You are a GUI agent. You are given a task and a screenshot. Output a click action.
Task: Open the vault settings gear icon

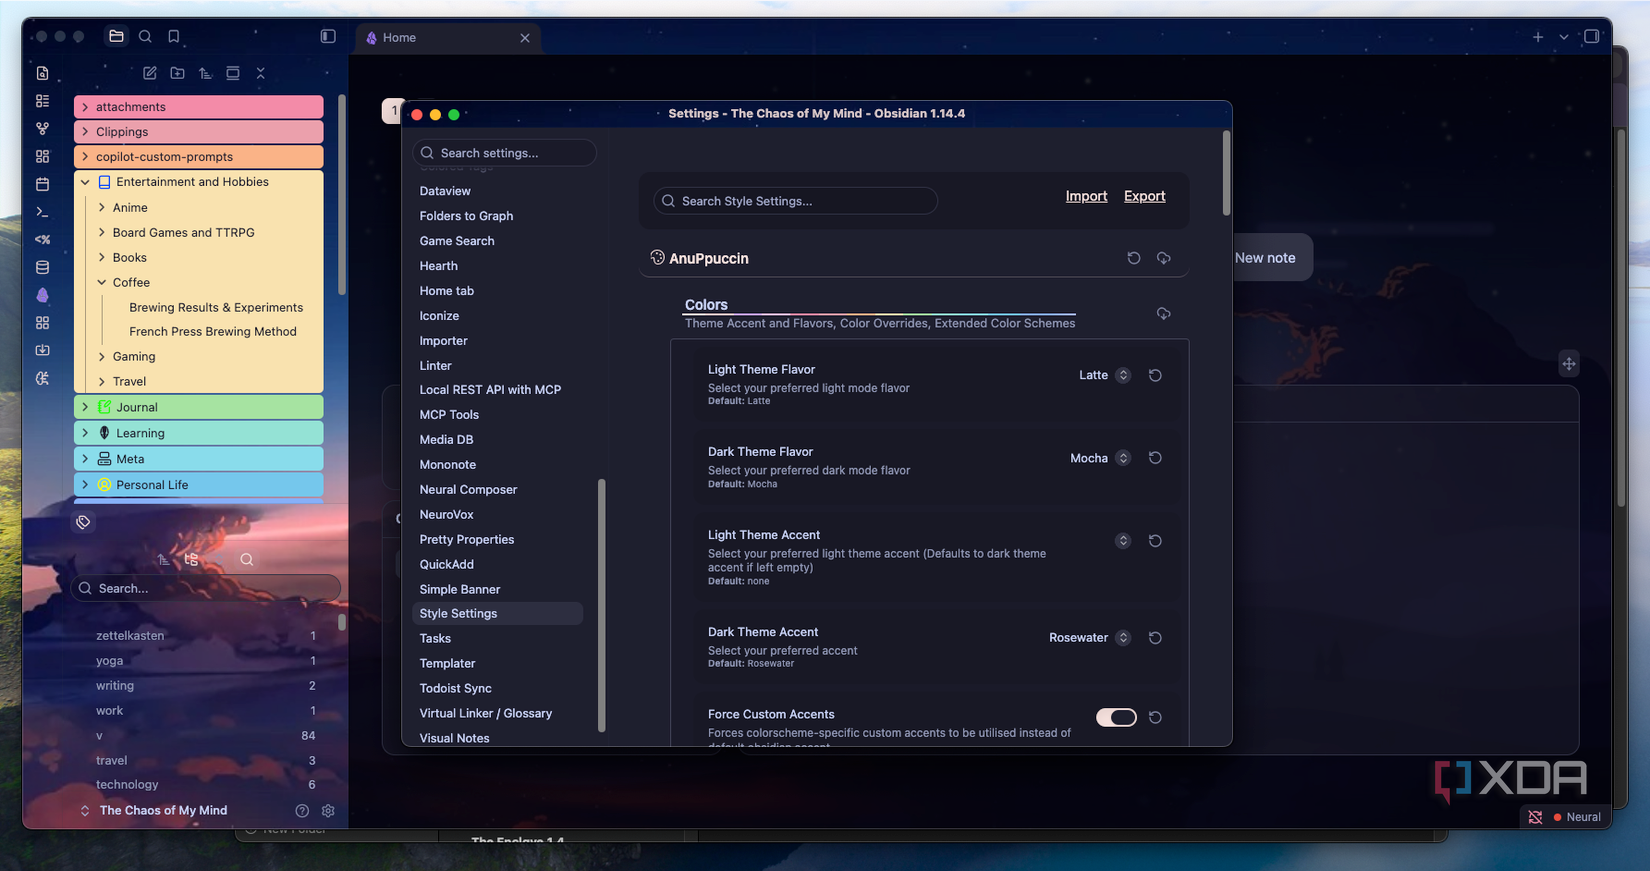(x=328, y=811)
